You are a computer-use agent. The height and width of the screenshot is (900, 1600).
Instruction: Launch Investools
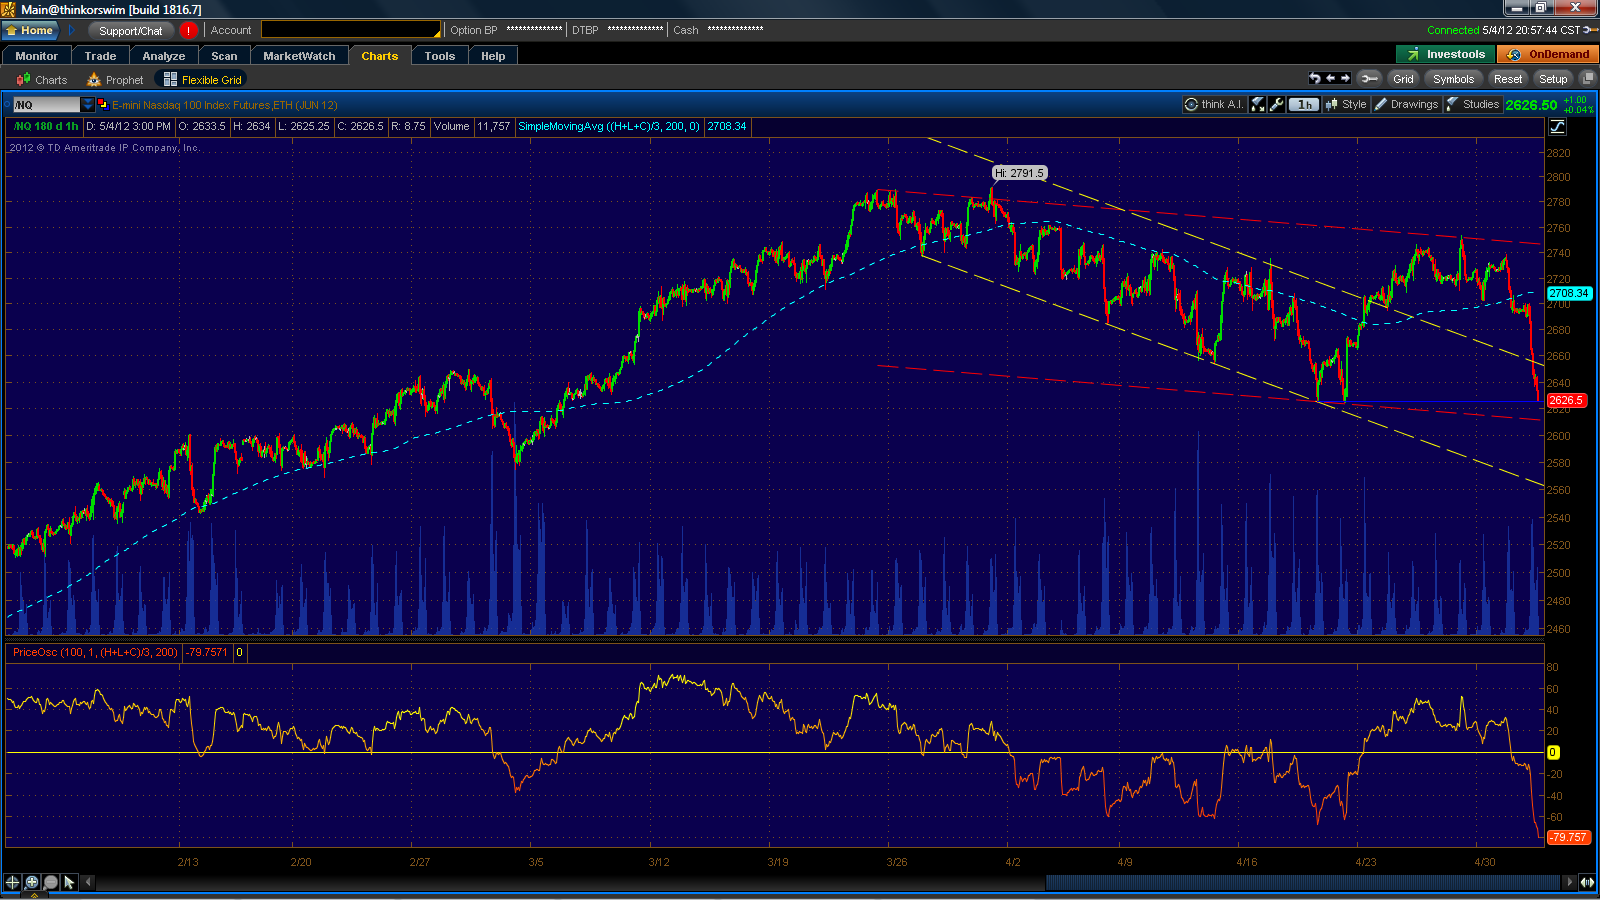click(1446, 54)
